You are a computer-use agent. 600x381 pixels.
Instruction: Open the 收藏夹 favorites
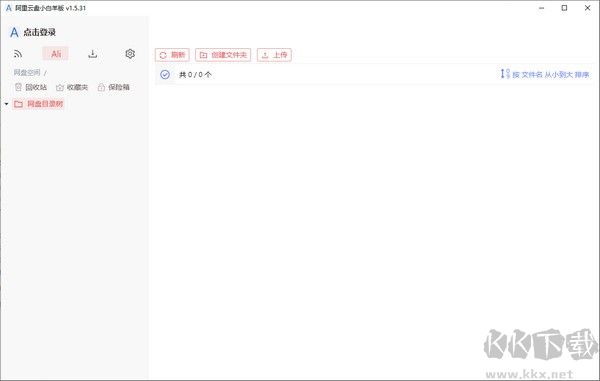pyautogui.click(x=72, y=87)
